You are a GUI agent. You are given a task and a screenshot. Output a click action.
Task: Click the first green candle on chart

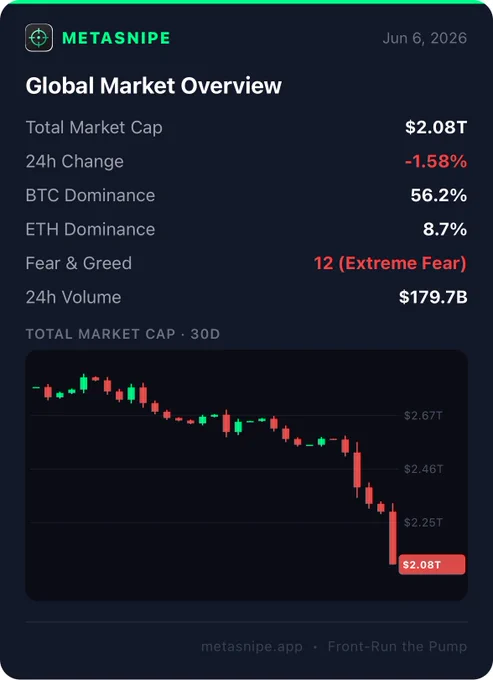pos(36,387)
